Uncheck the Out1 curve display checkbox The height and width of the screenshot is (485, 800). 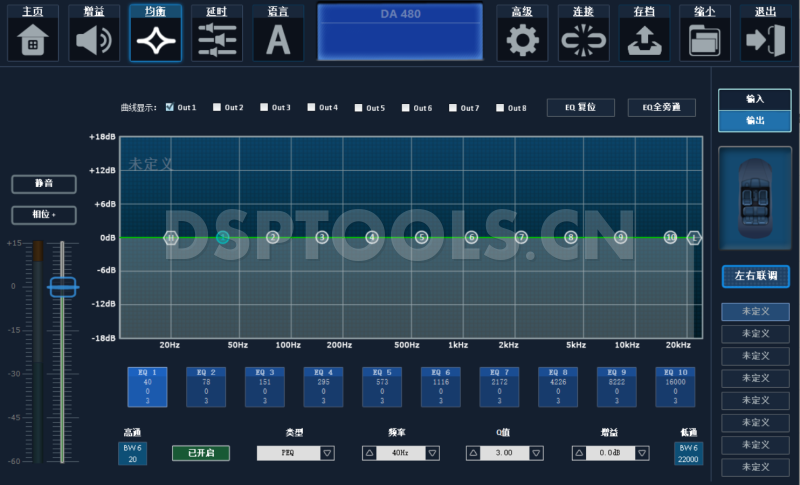tap(169, 107)
